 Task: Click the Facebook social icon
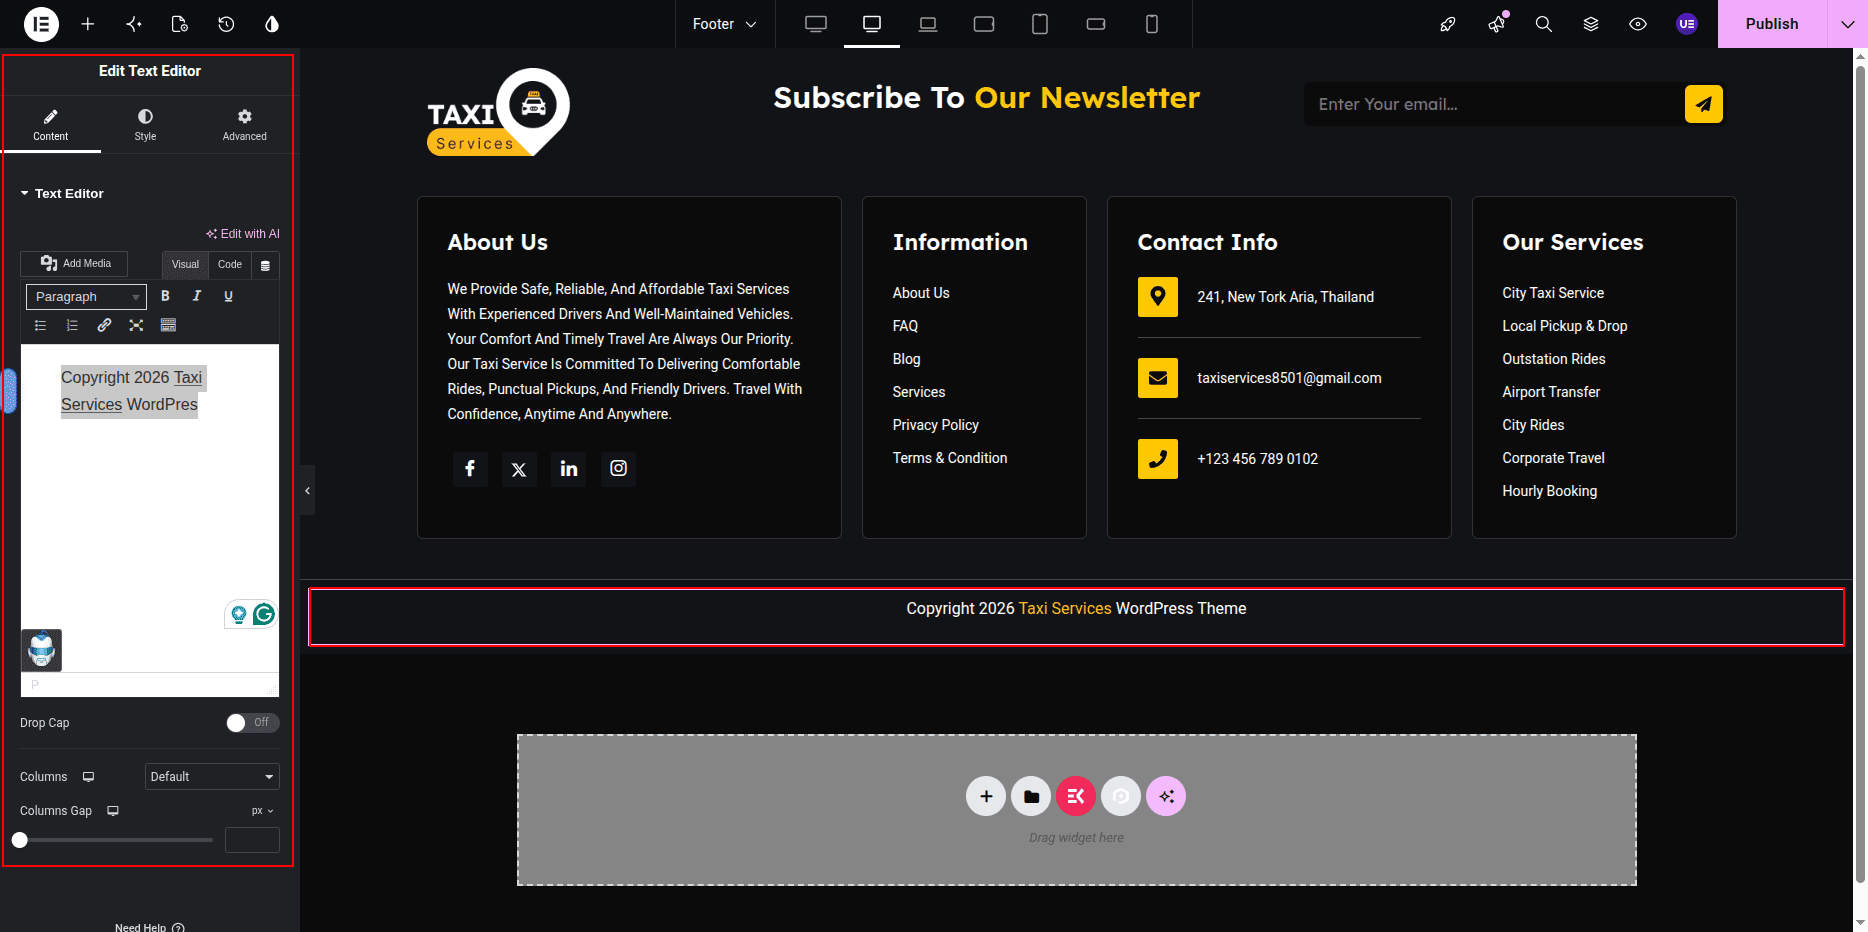pyautogui.click(x=470, y=468)
